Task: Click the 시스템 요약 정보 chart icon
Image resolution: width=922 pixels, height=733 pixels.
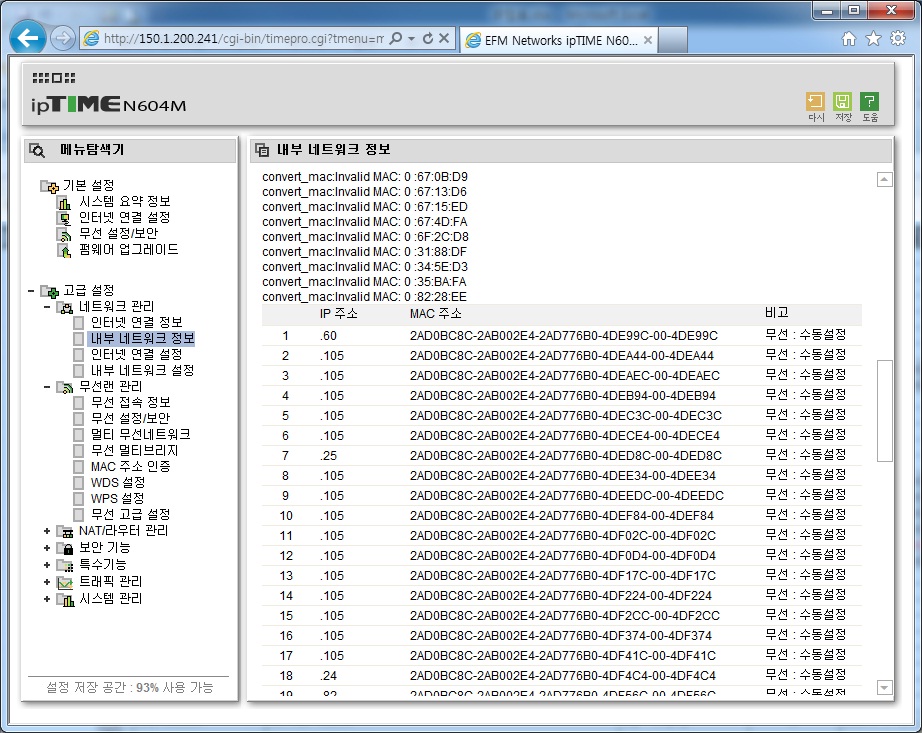Action: [x=64, y=203]
